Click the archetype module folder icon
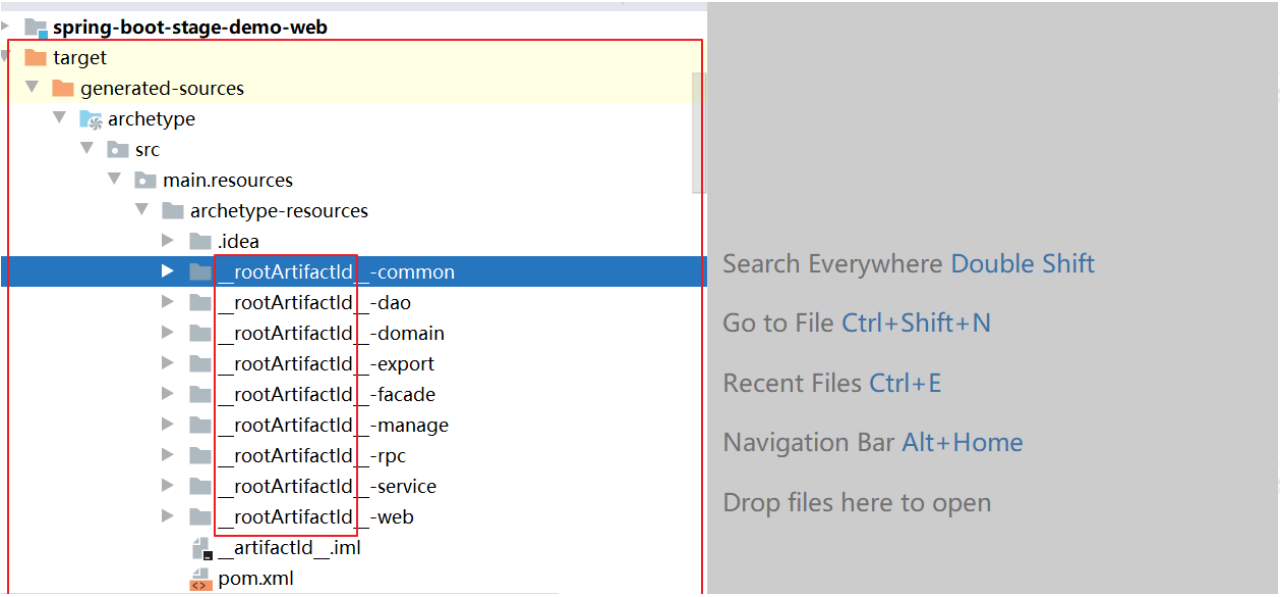The height and width of the screenshot is (597, 1280). point(91,119)
